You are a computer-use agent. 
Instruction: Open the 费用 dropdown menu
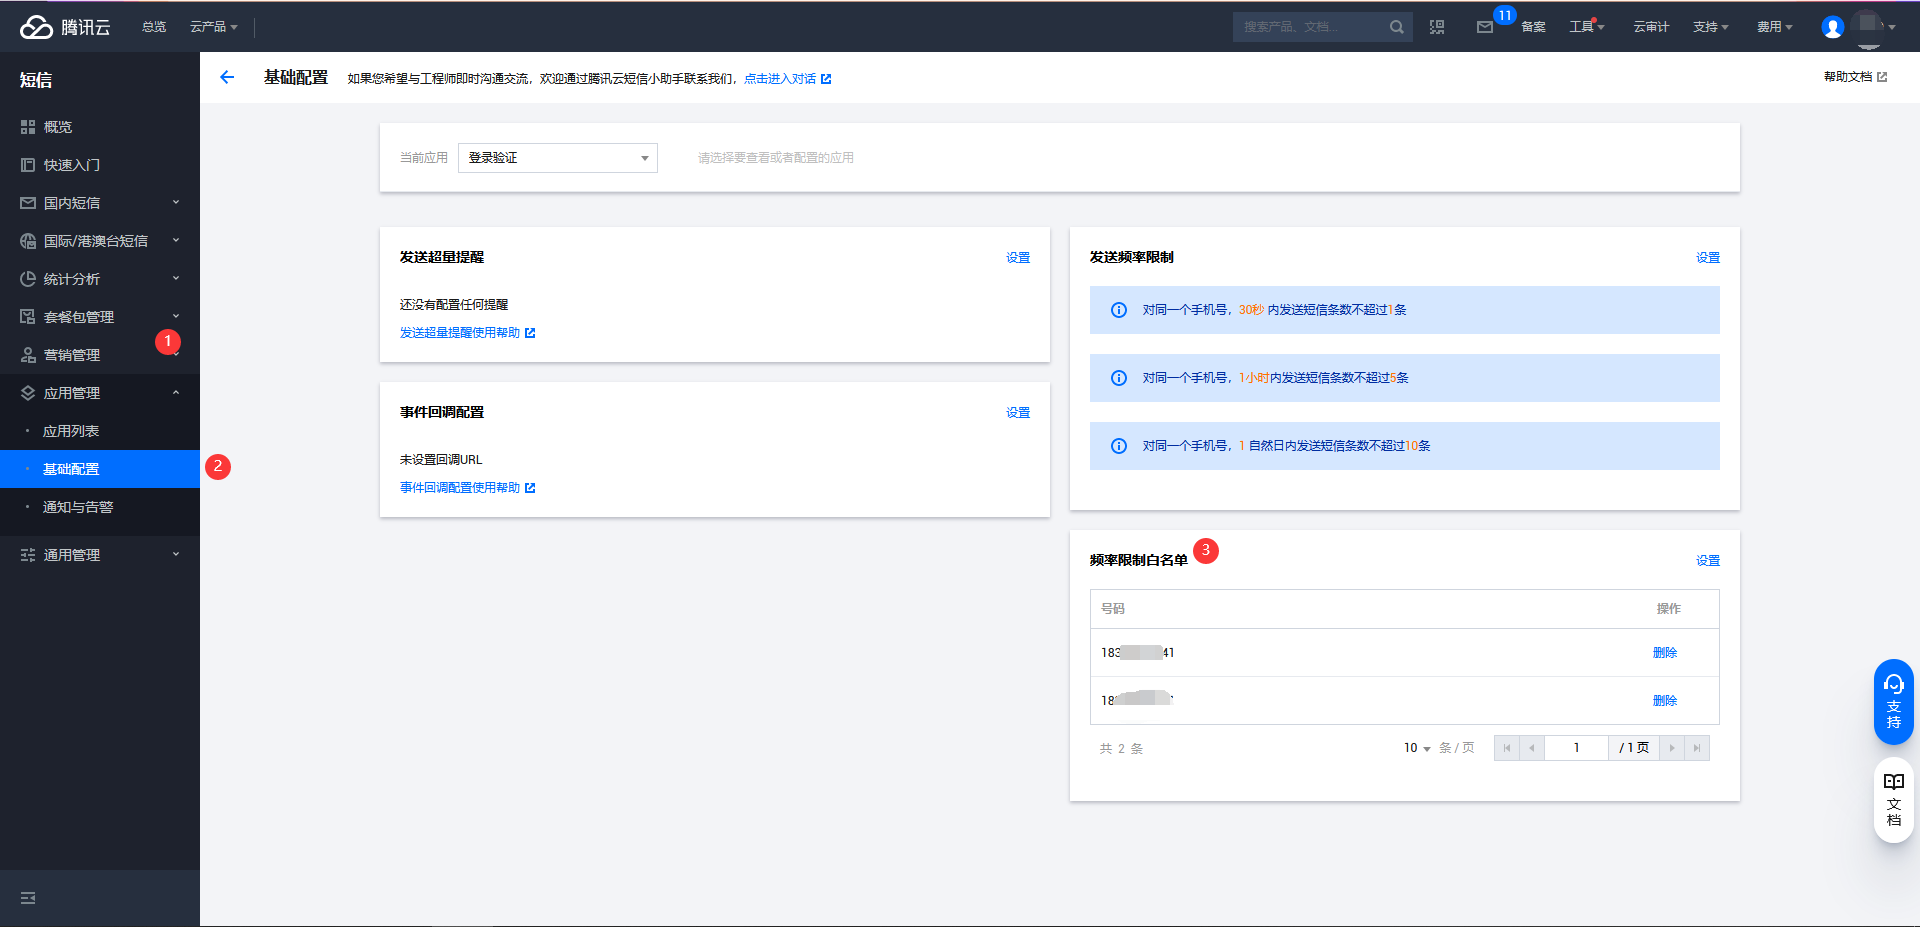[x=1775, y=27]
